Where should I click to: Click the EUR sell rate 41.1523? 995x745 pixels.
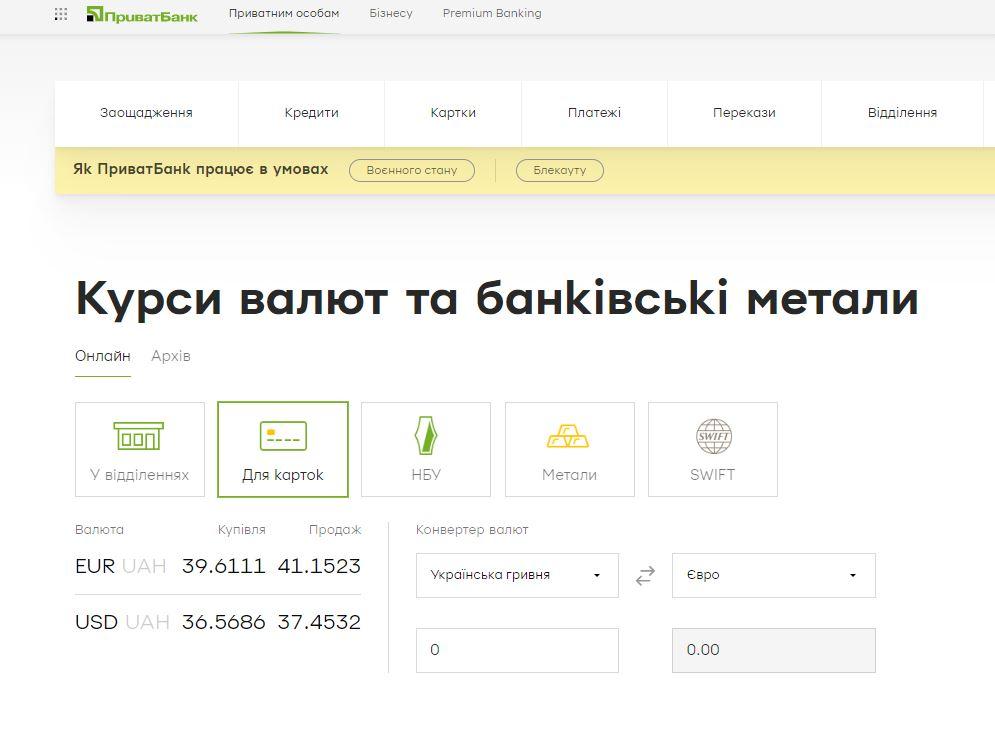coord(319,566)
